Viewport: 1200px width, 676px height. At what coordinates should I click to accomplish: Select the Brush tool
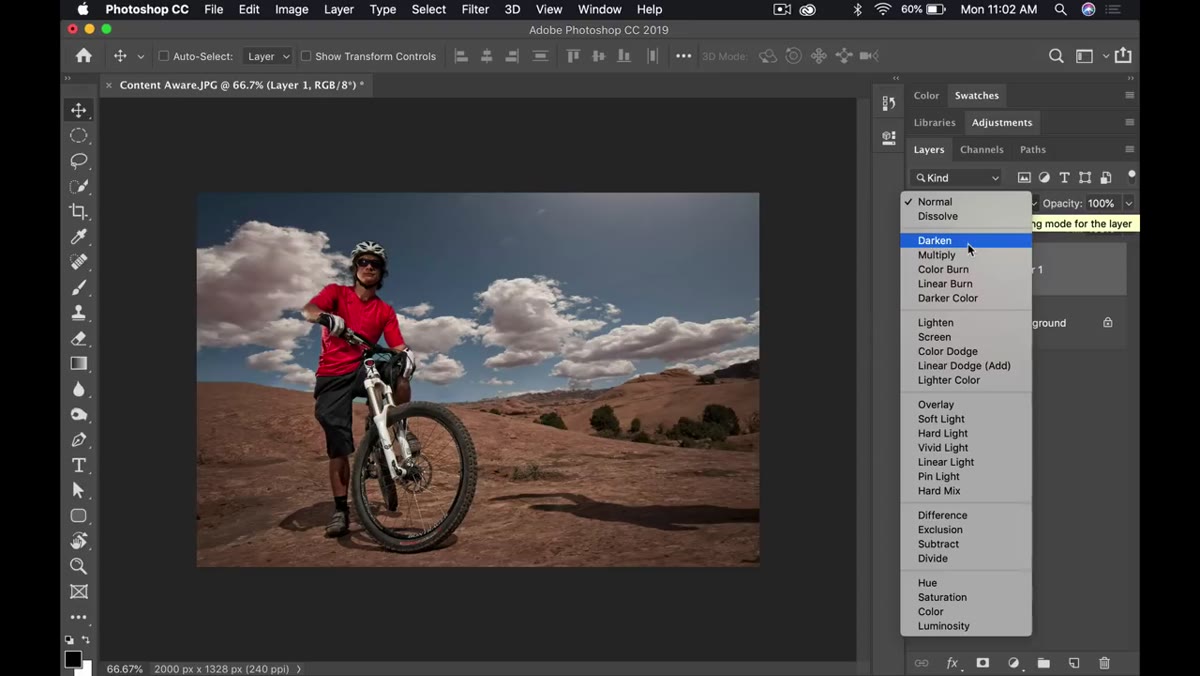pos(78,288)
